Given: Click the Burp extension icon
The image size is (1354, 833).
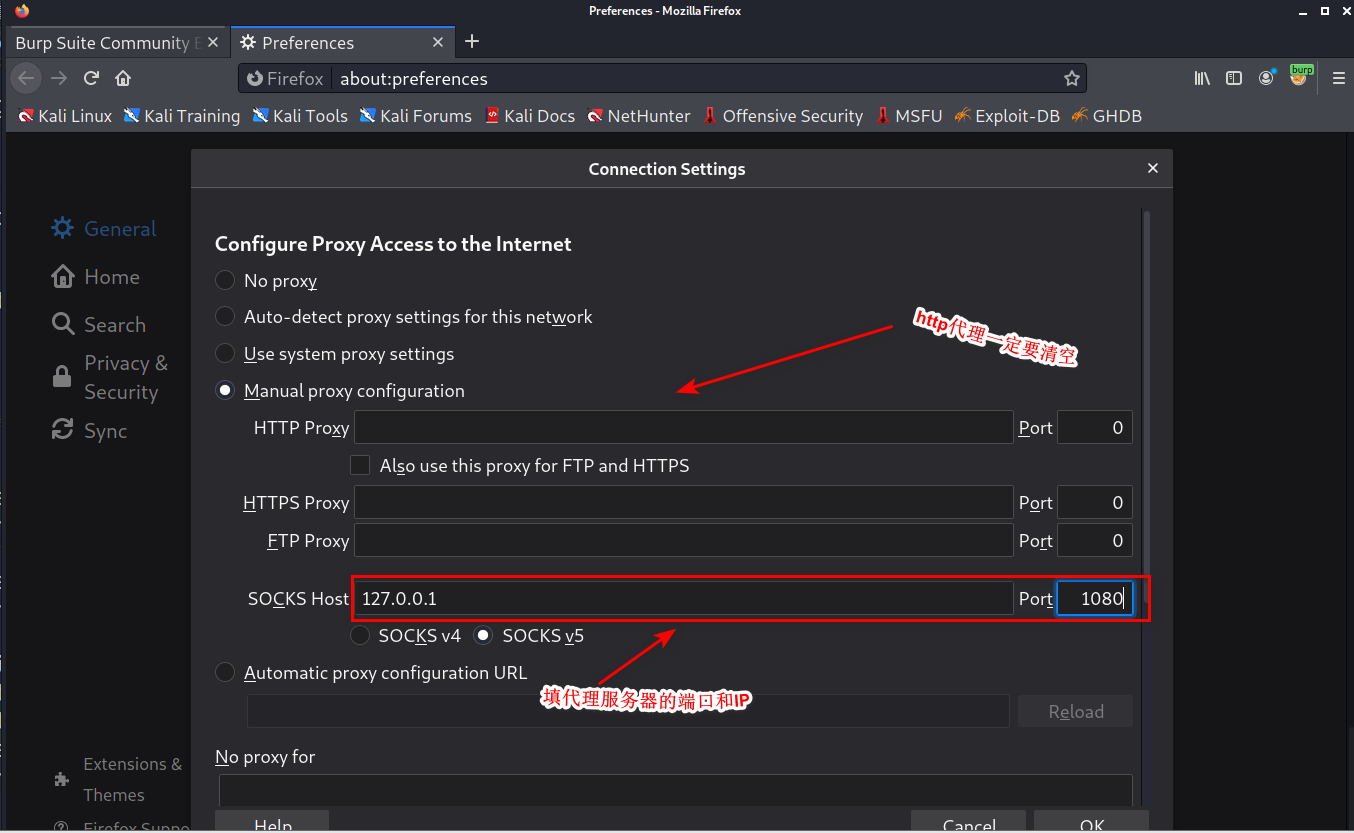Looking at the screenshot, I should (x=1300, y=76).
